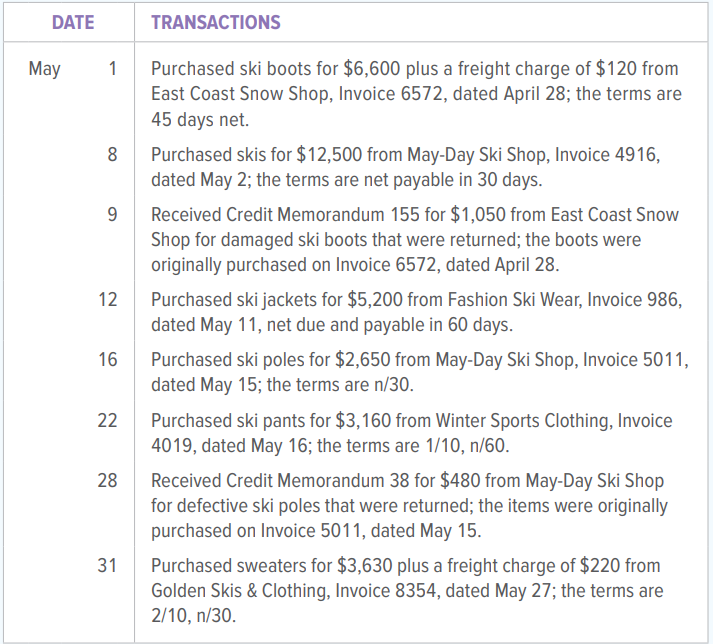Click the Credit Memorandum 38 transaction text
This screenshot has height=644, width=713.
tap(409, 506)
